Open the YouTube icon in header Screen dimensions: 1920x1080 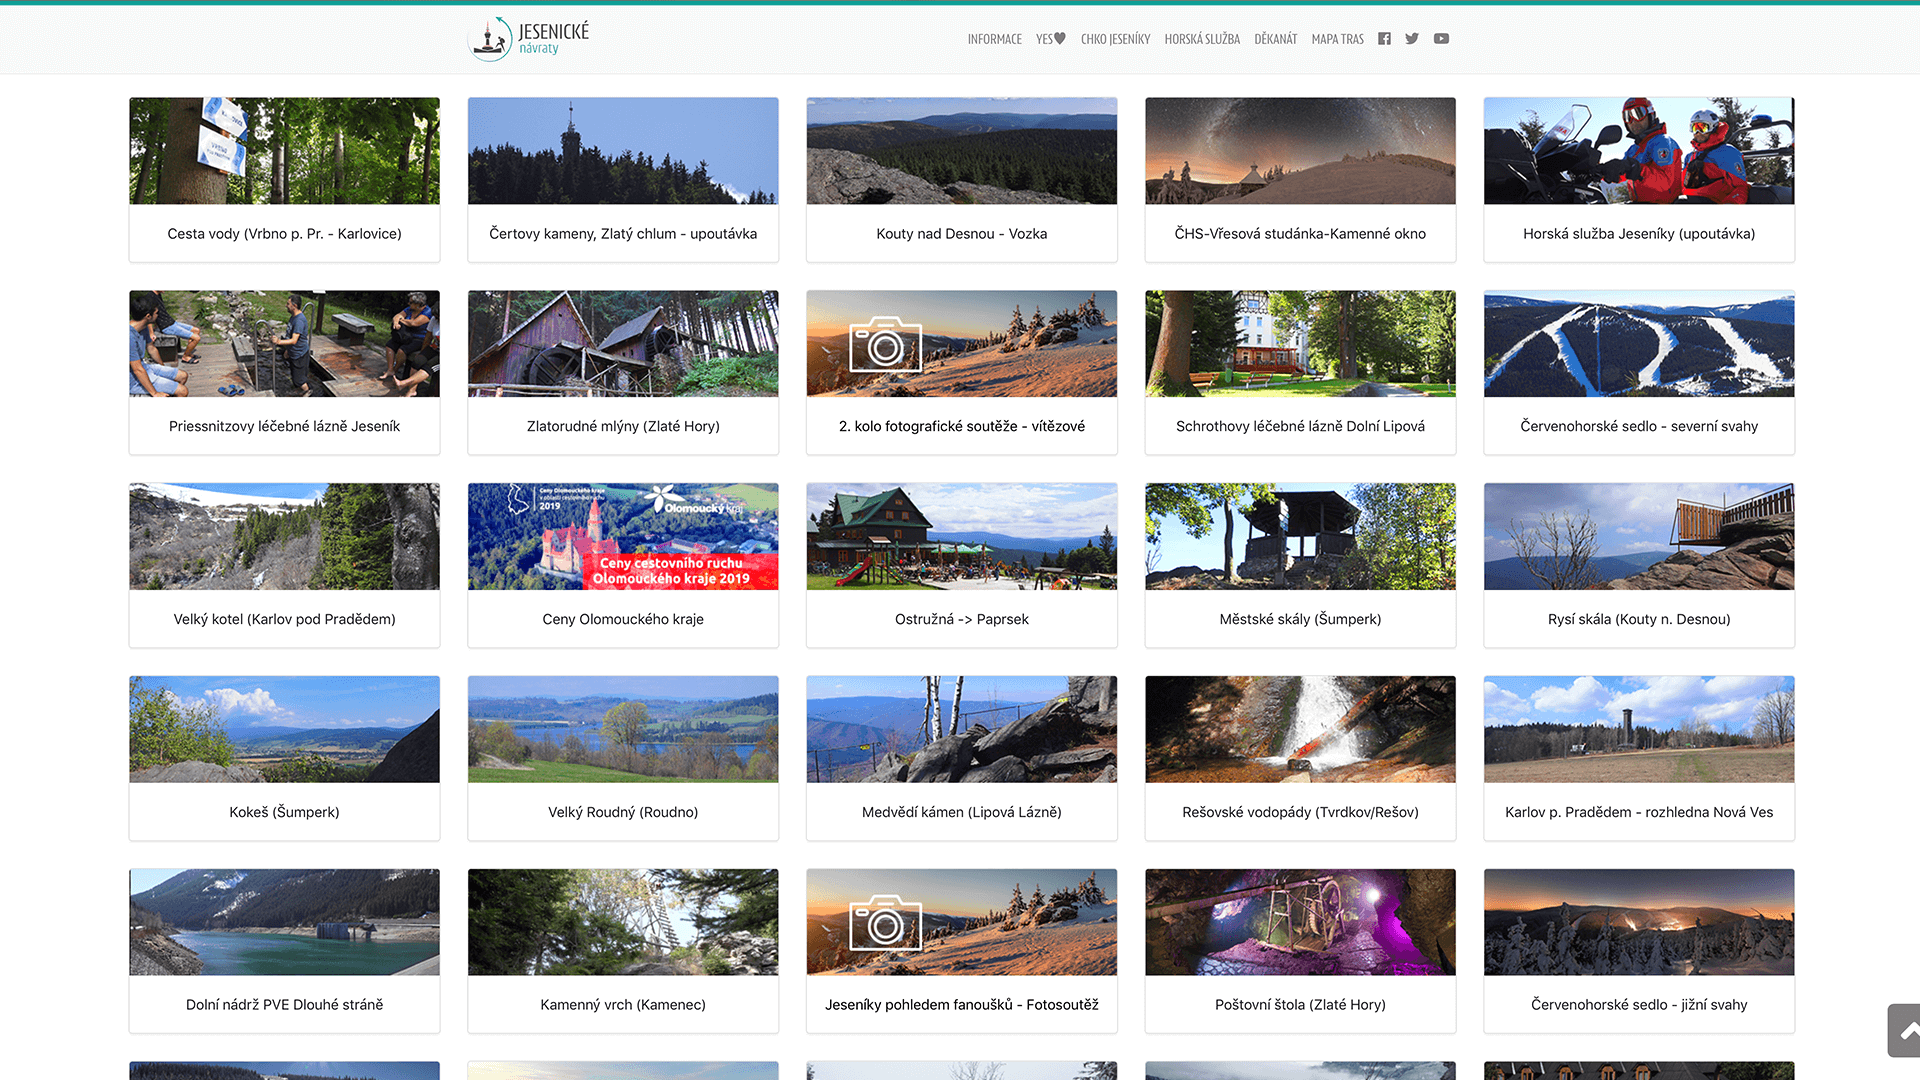(1441, 39)
